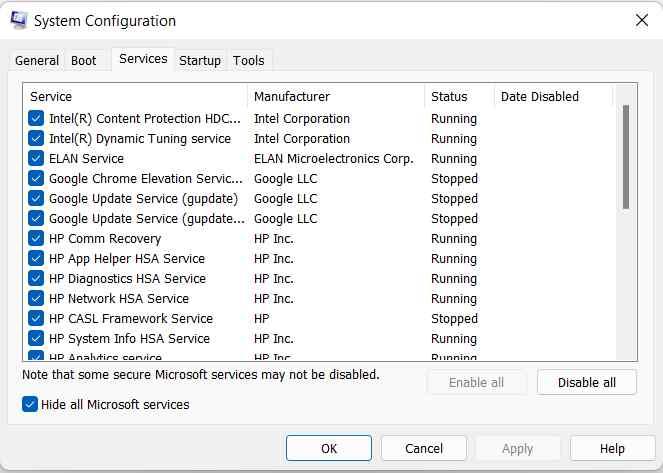The height and width of the screenshot is (473, 663).
Task: Select the ELAN Microelectronics Corp. manufacturer cell
Action: 334,159
